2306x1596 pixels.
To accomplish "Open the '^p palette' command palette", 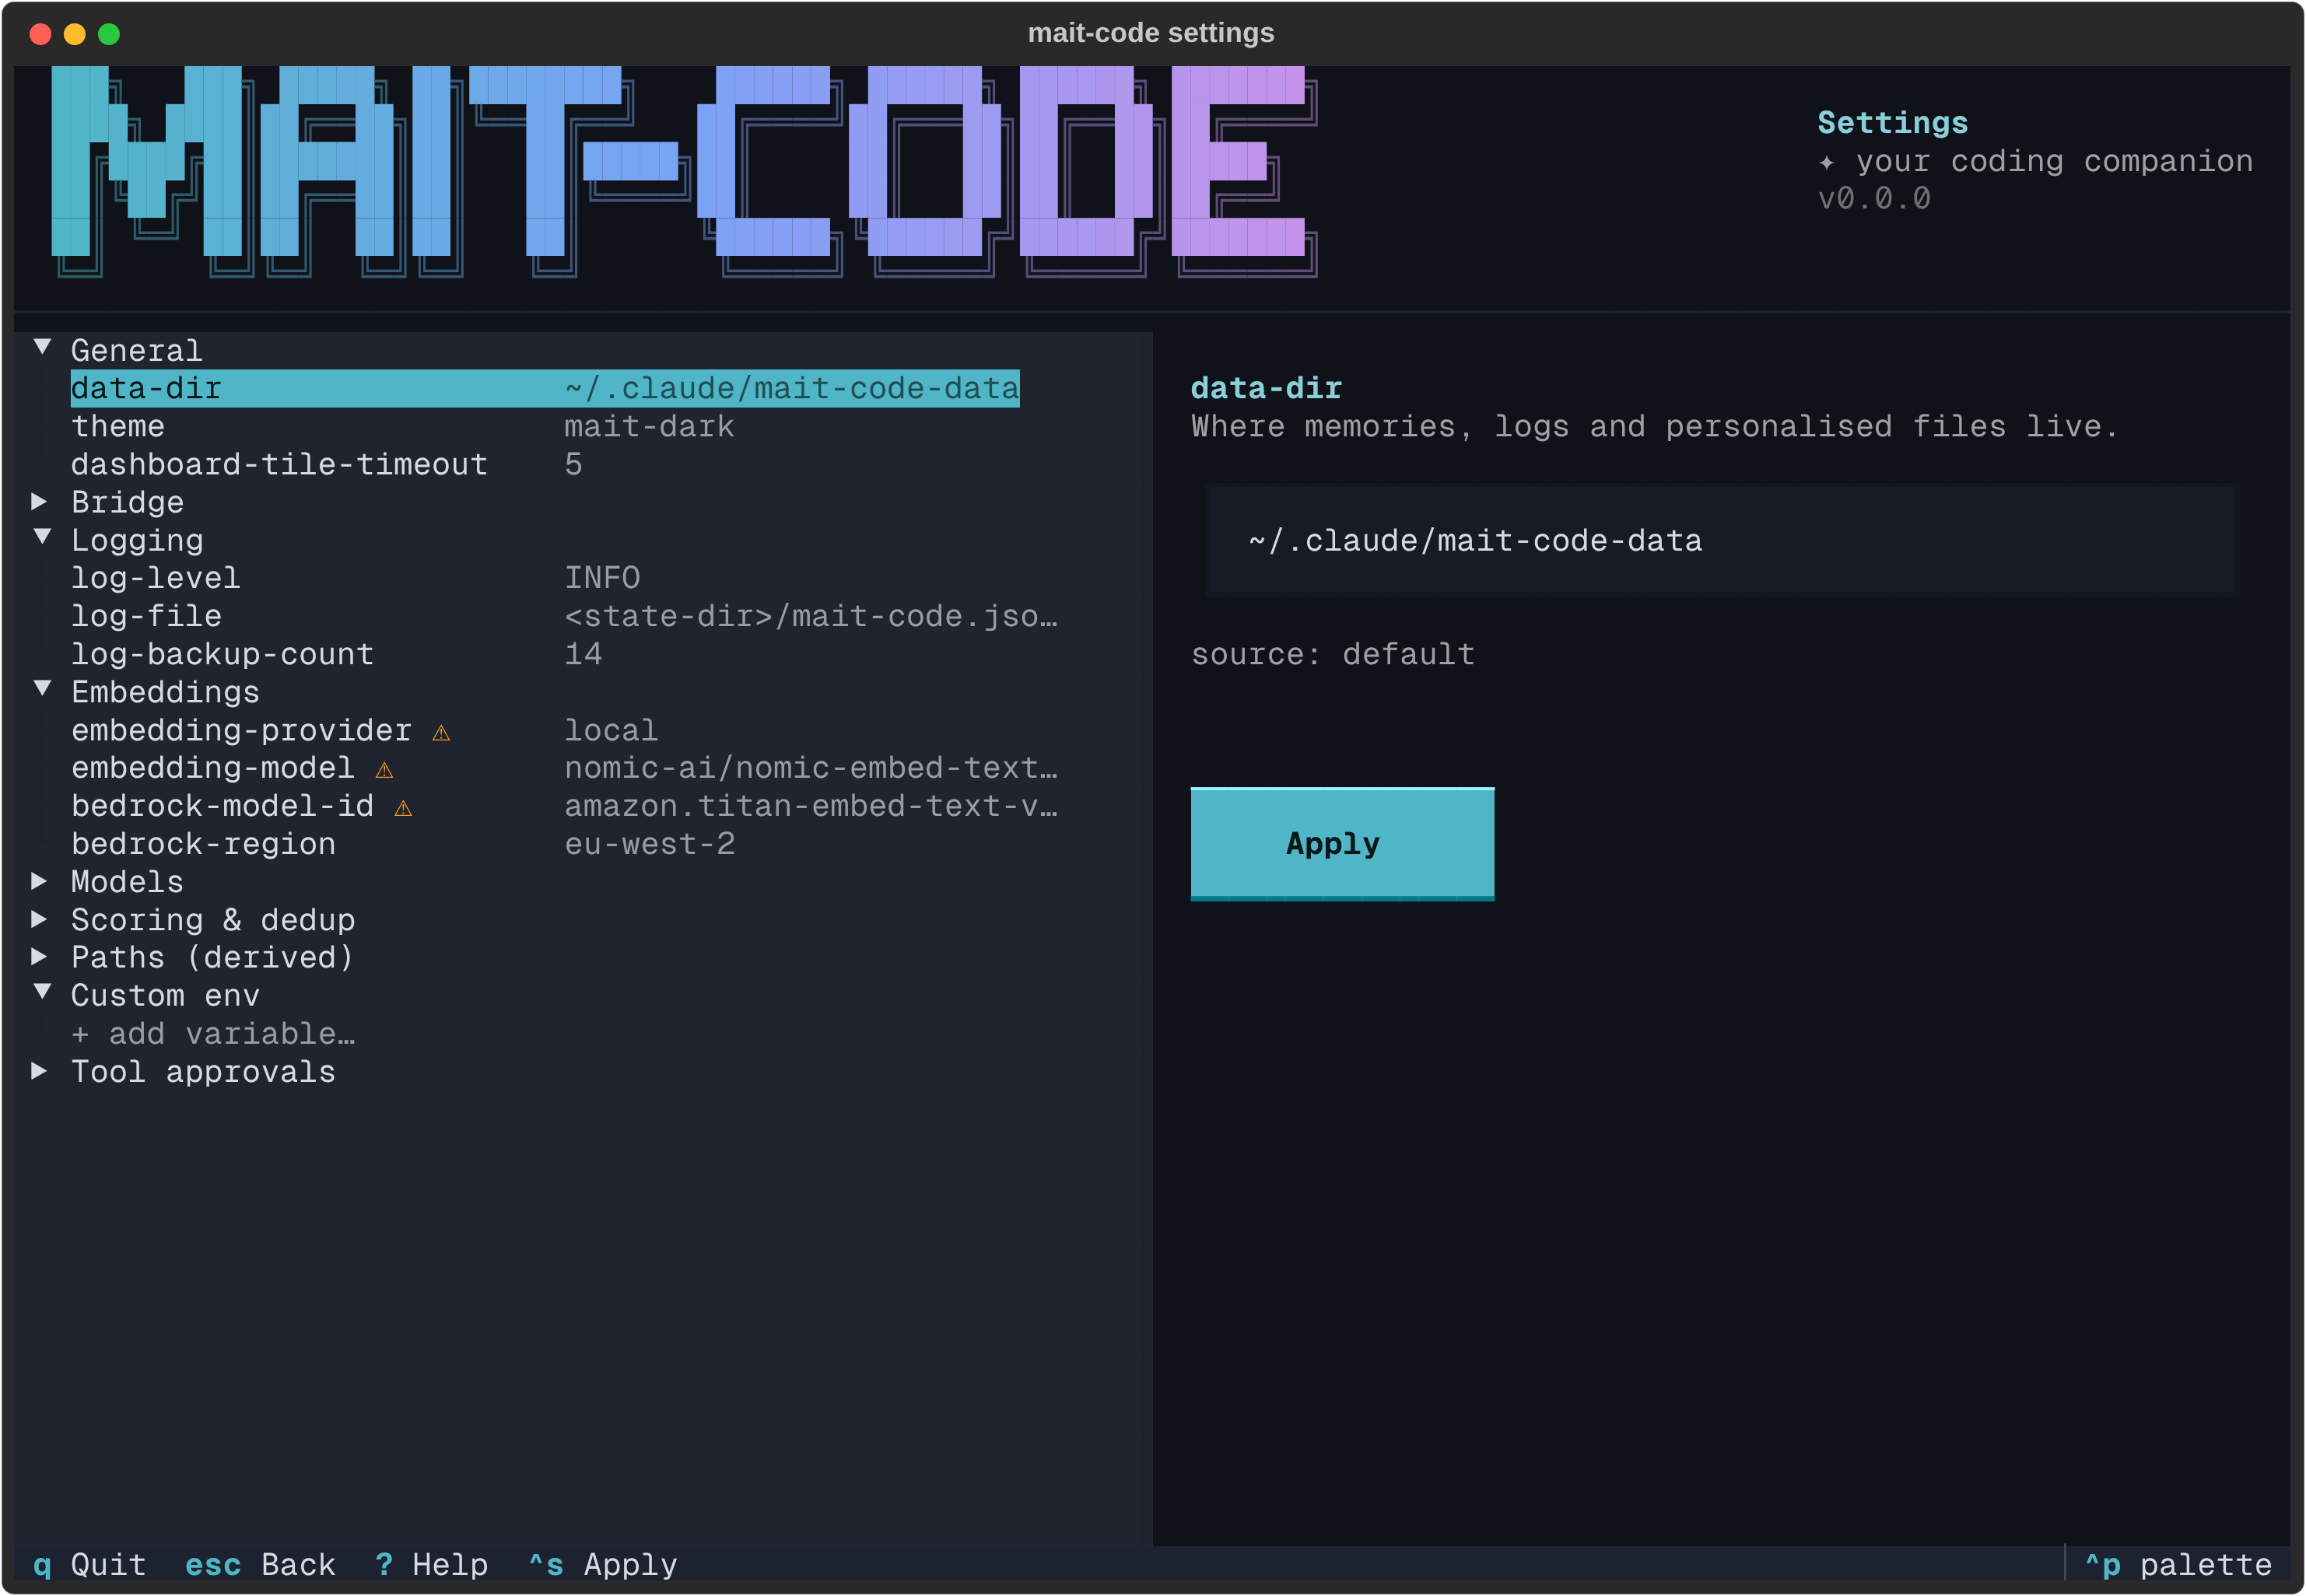I will 2178,1565.
